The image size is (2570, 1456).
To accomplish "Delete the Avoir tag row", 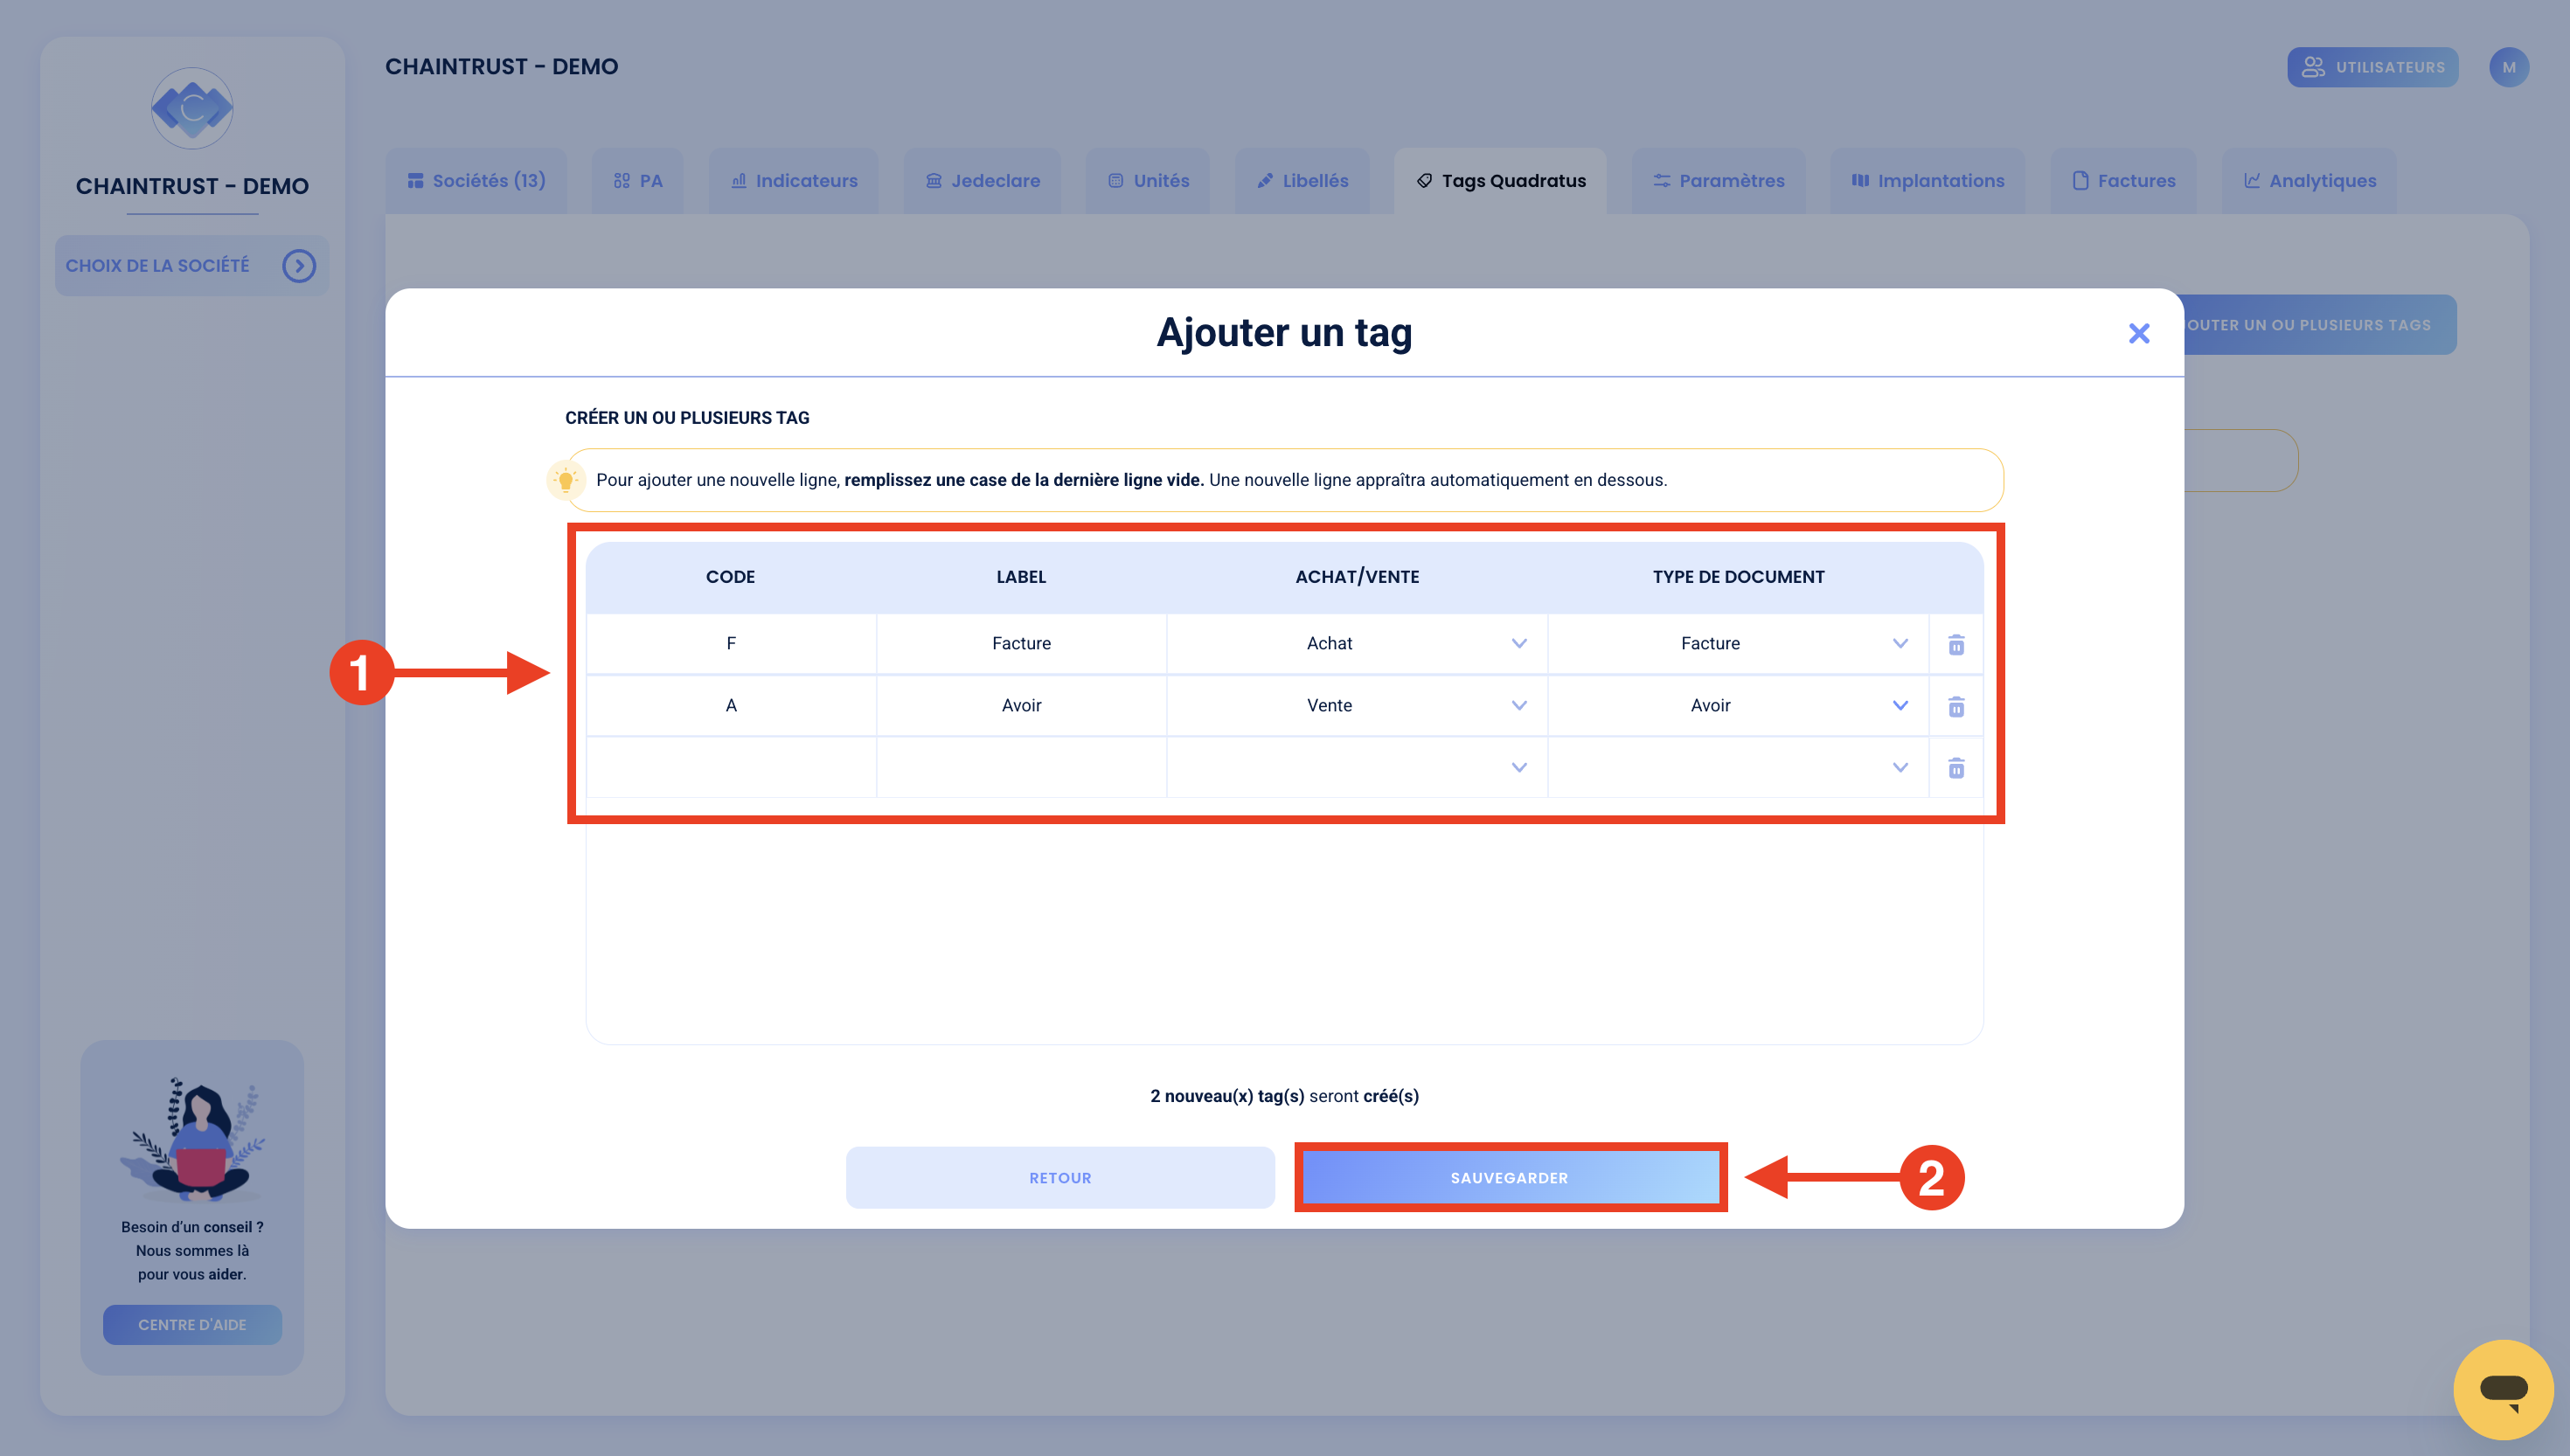I will pos(1956,706).
